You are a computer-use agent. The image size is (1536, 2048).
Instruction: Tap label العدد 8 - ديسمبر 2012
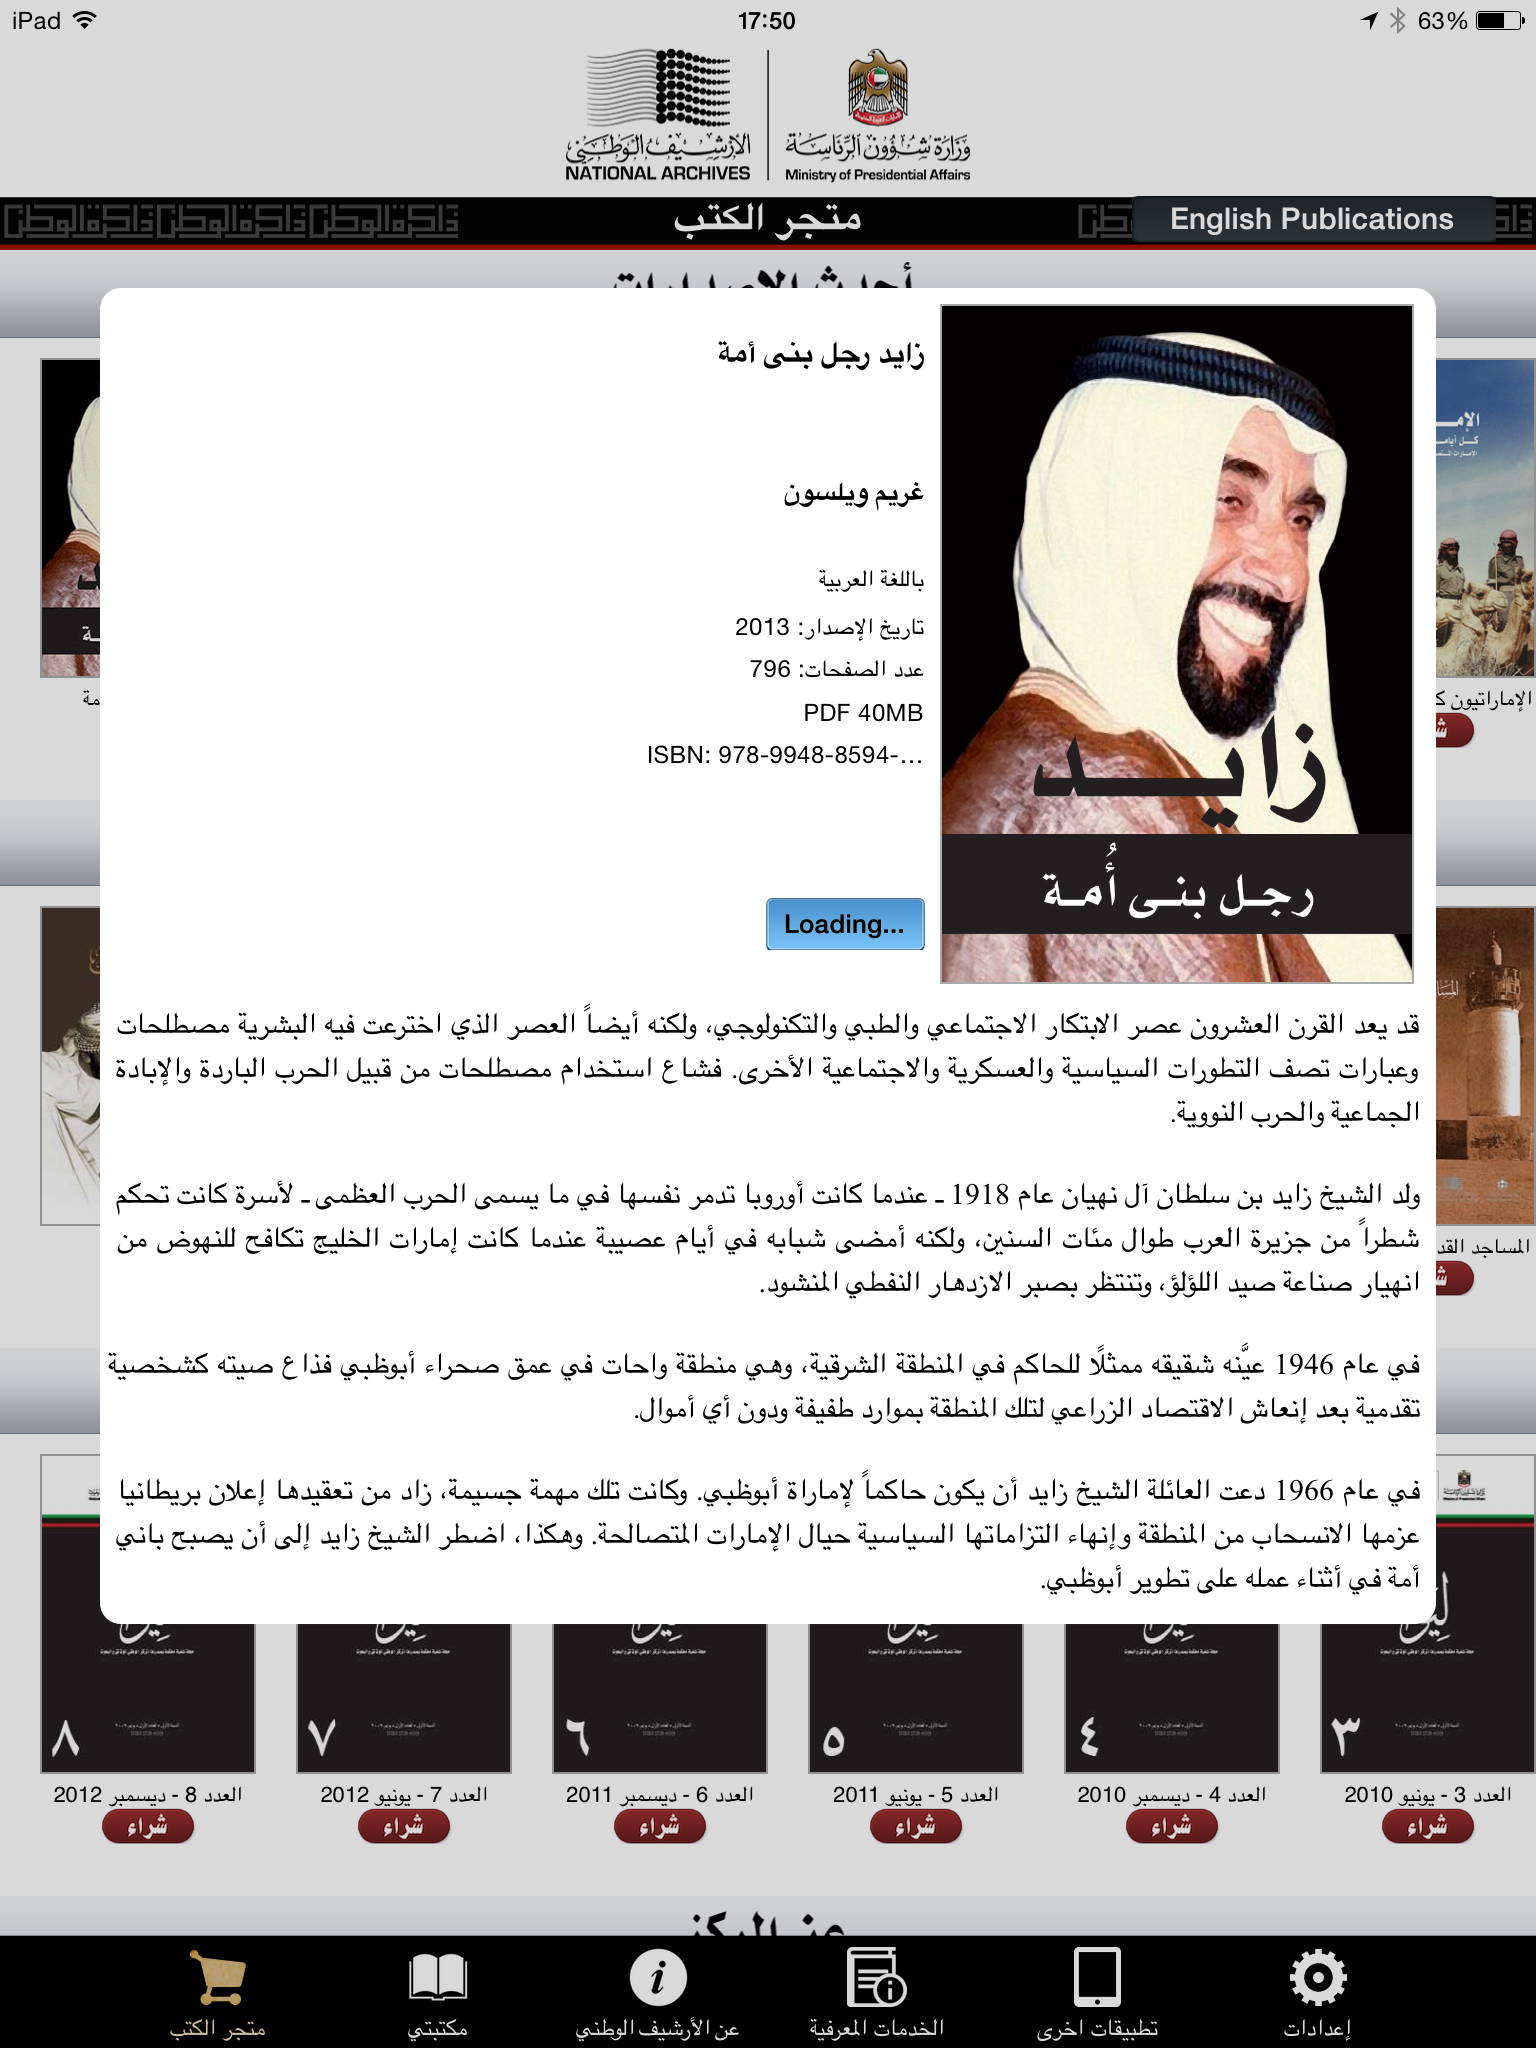148,1794
